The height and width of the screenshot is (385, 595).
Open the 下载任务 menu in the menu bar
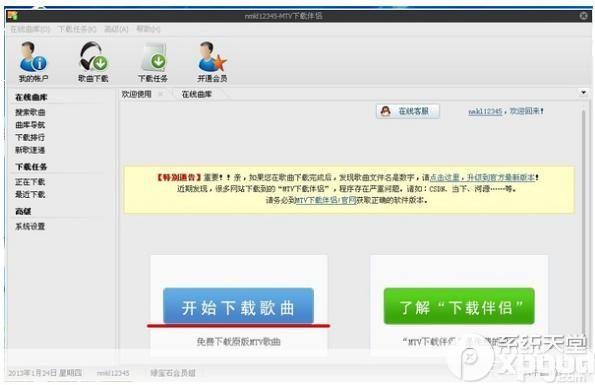[x=77, y=29]
